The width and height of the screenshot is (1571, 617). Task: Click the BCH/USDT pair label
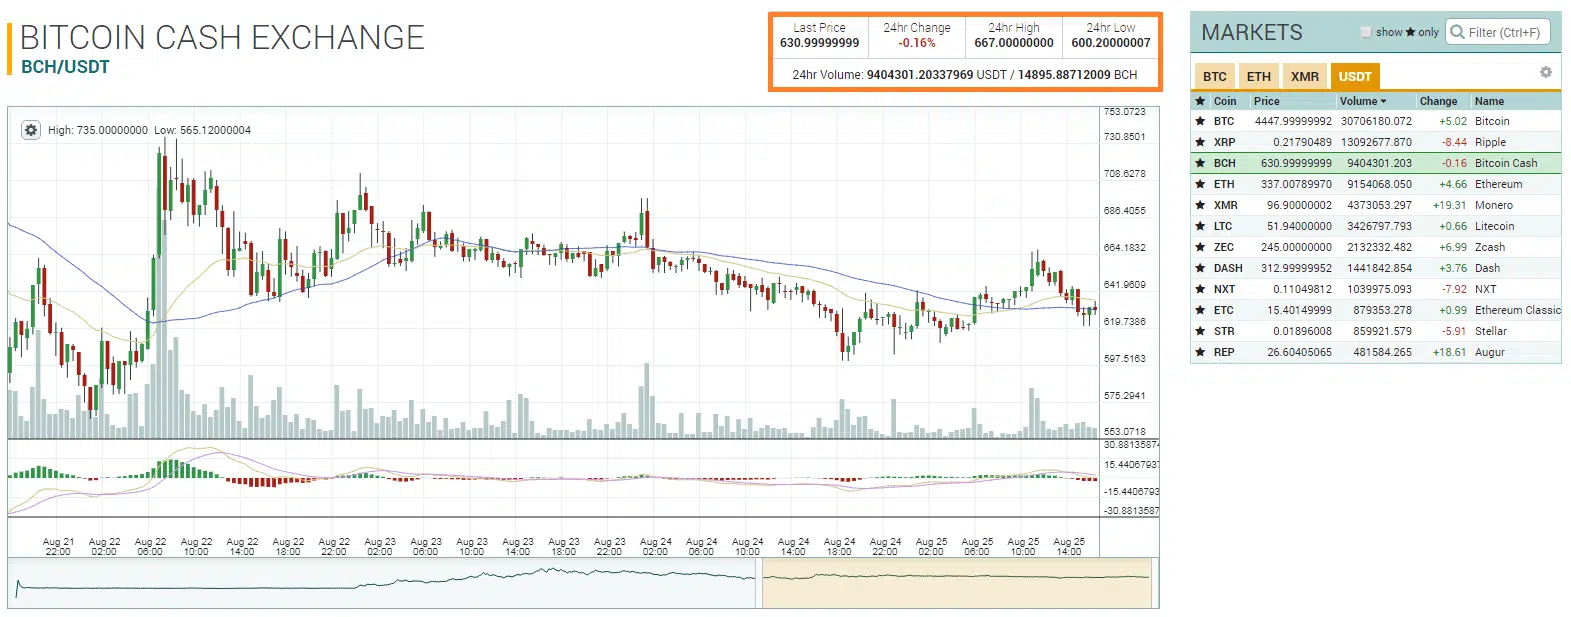pyautogui.click(x=65, y=67)
